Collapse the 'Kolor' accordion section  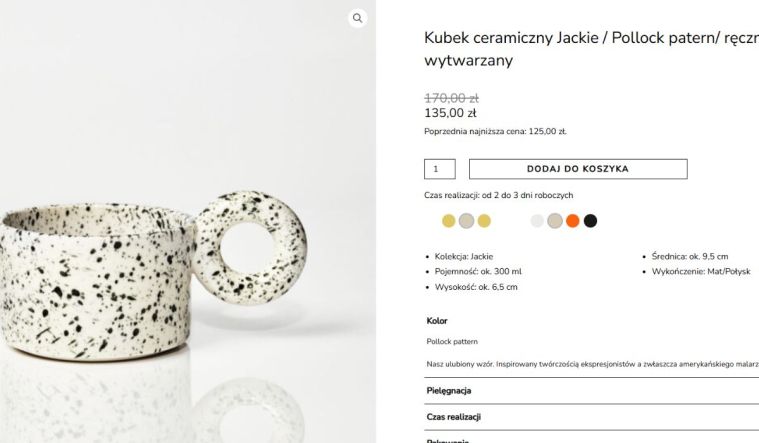coord(437,321)
